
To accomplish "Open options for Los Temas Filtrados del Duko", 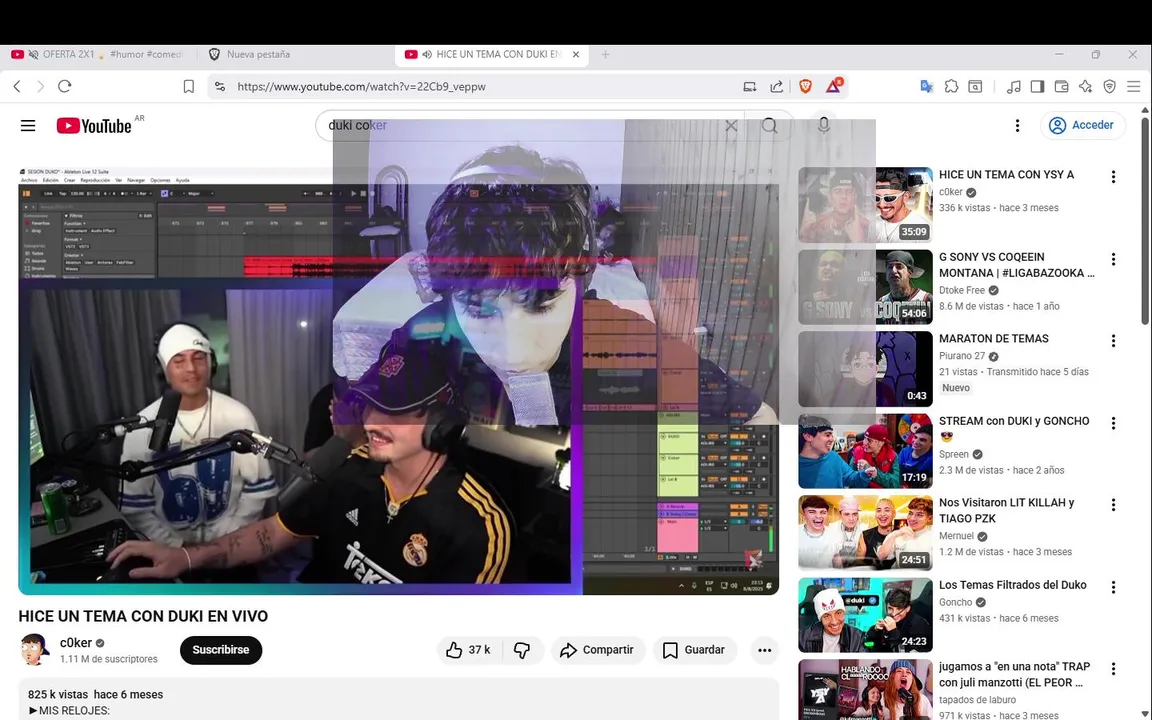I will coord(1113,587).
